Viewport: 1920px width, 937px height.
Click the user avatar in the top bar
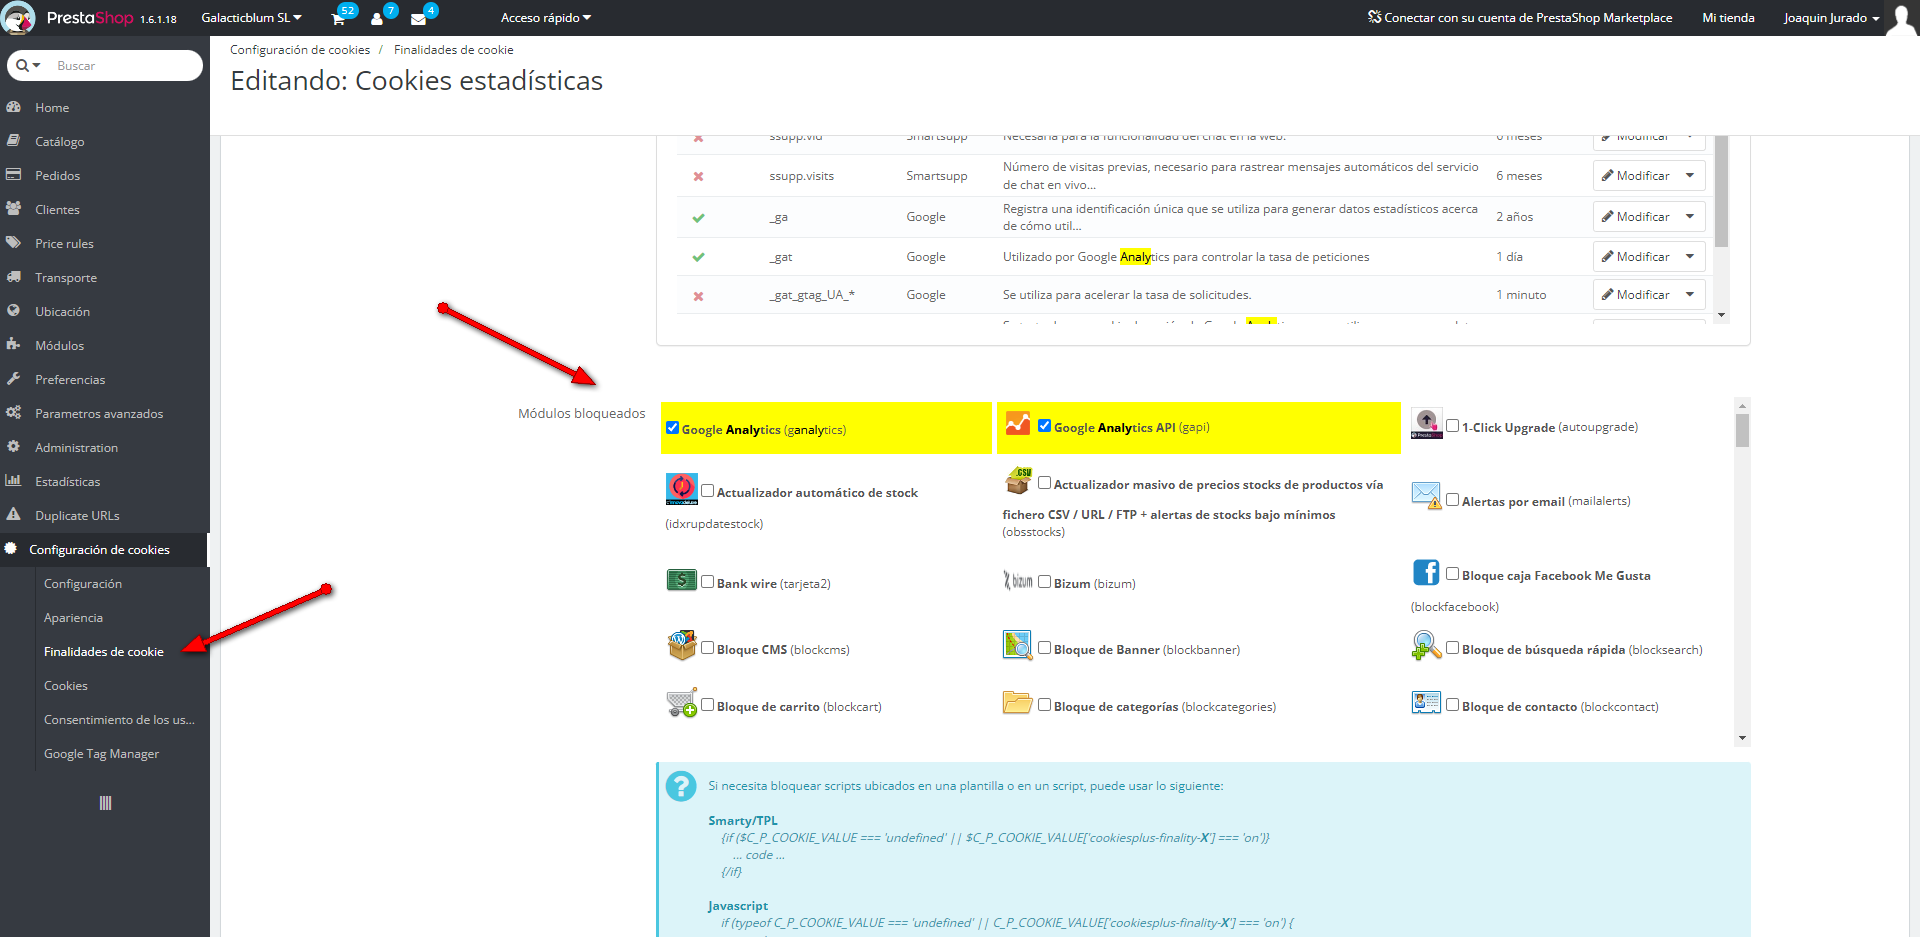(x=1902, y=18)
